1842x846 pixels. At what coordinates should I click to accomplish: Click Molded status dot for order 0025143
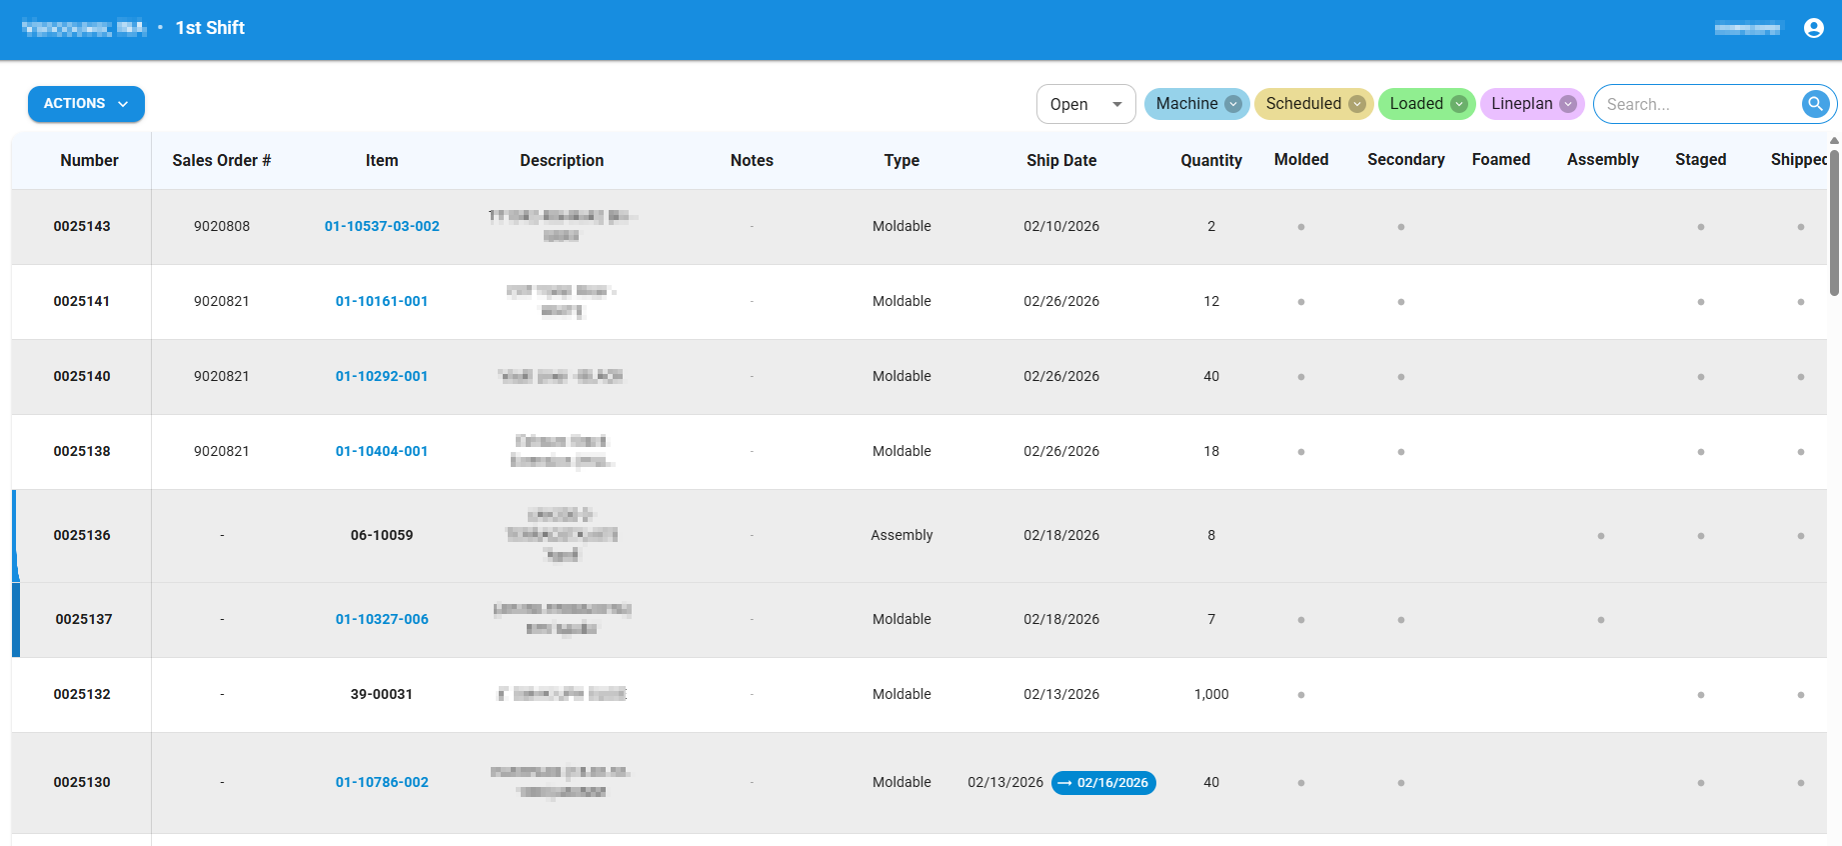(x=1301, y=227)
